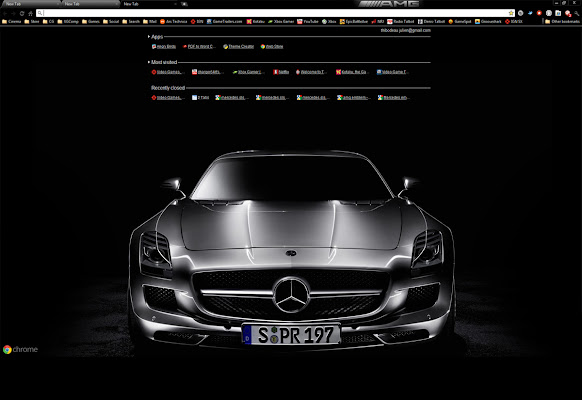This screenshot has width=582, height=400.
Task: Open the wrench settings menu
Action: 576,13
